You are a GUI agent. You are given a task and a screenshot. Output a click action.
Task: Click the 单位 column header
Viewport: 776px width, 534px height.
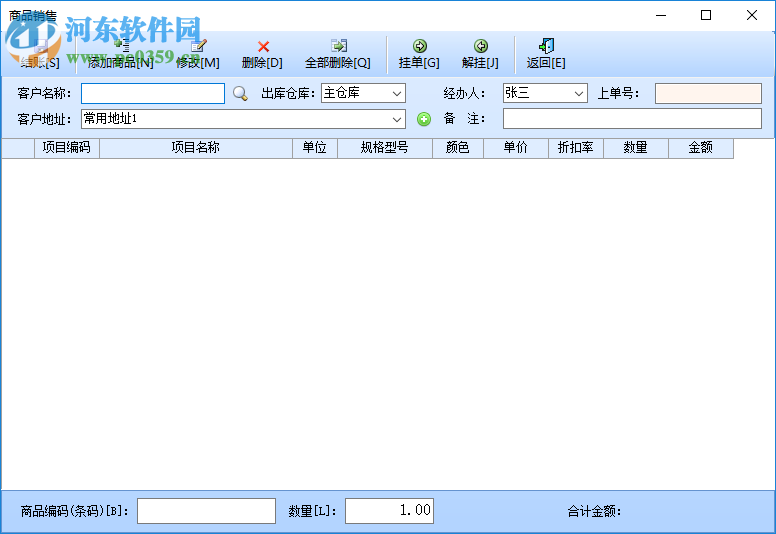(315, 148)
